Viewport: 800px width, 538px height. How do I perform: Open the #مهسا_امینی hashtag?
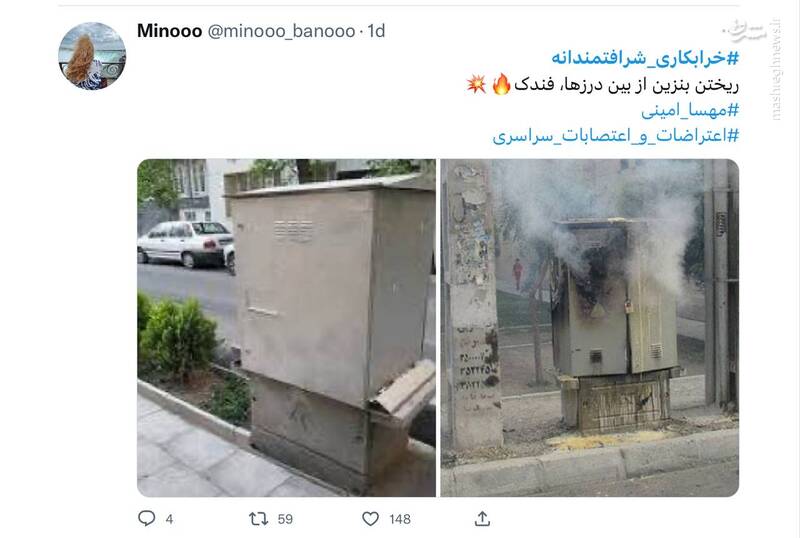tap(690, 110)
